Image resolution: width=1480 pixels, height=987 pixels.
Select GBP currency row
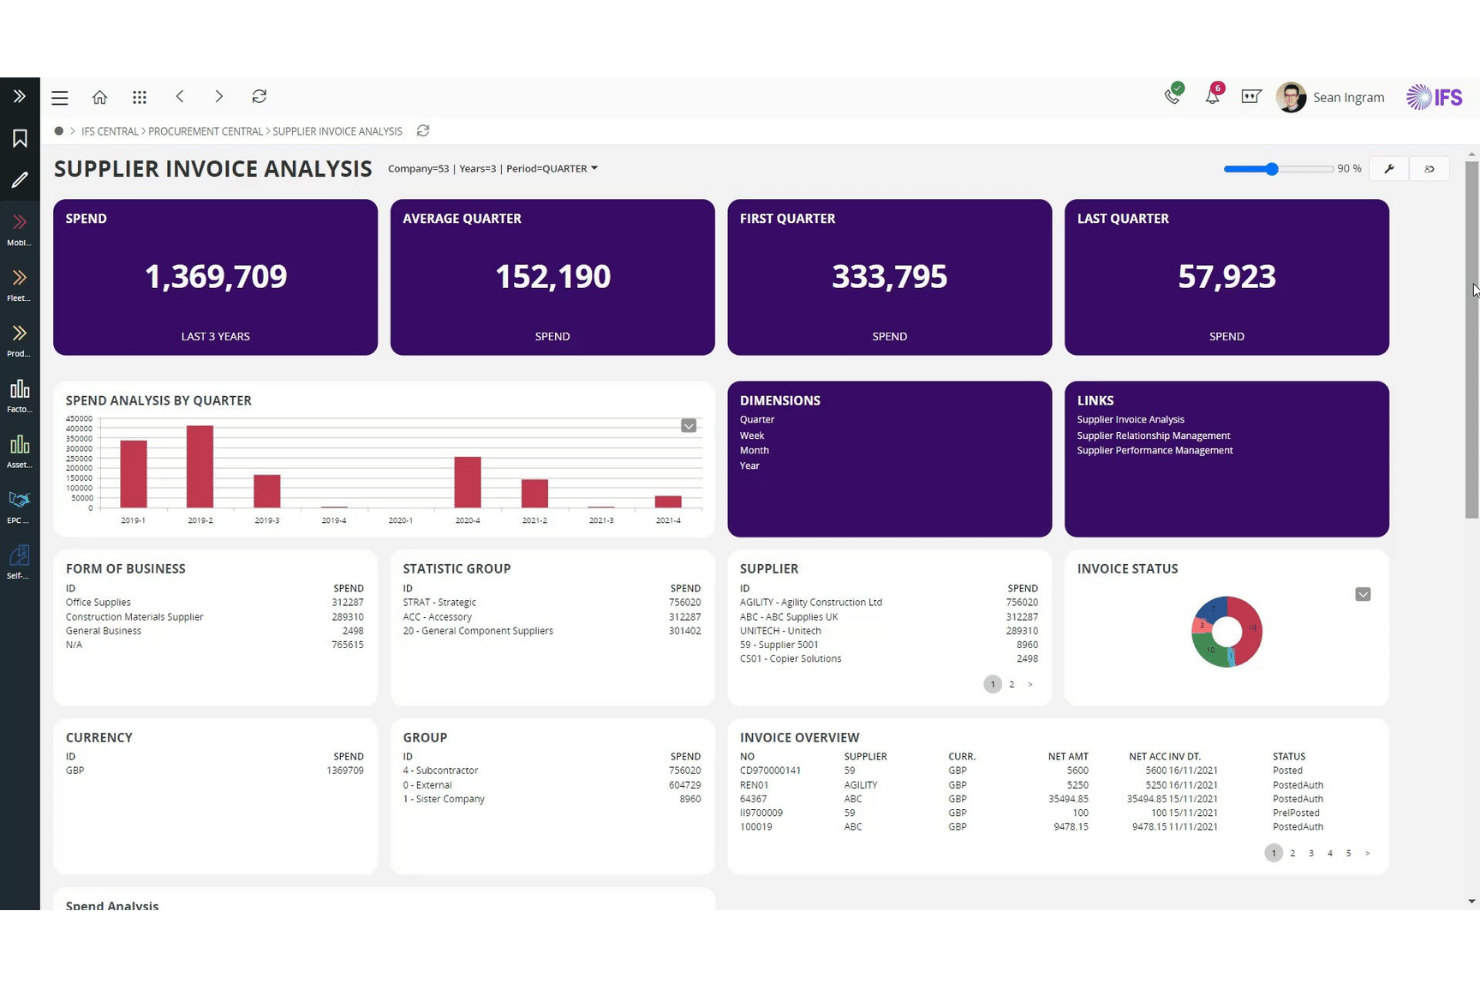point(215,771)
